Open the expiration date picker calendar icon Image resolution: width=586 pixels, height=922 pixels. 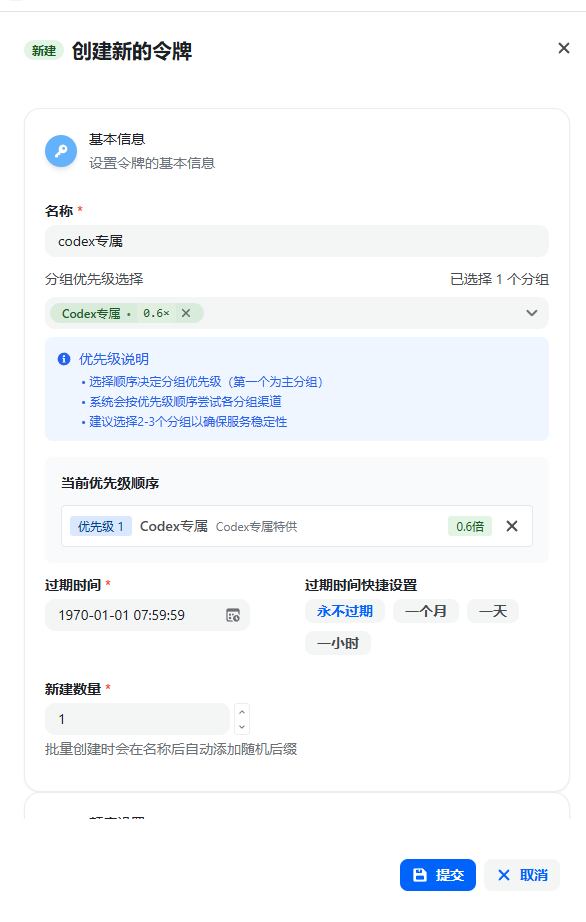click(x=233, y=615)
